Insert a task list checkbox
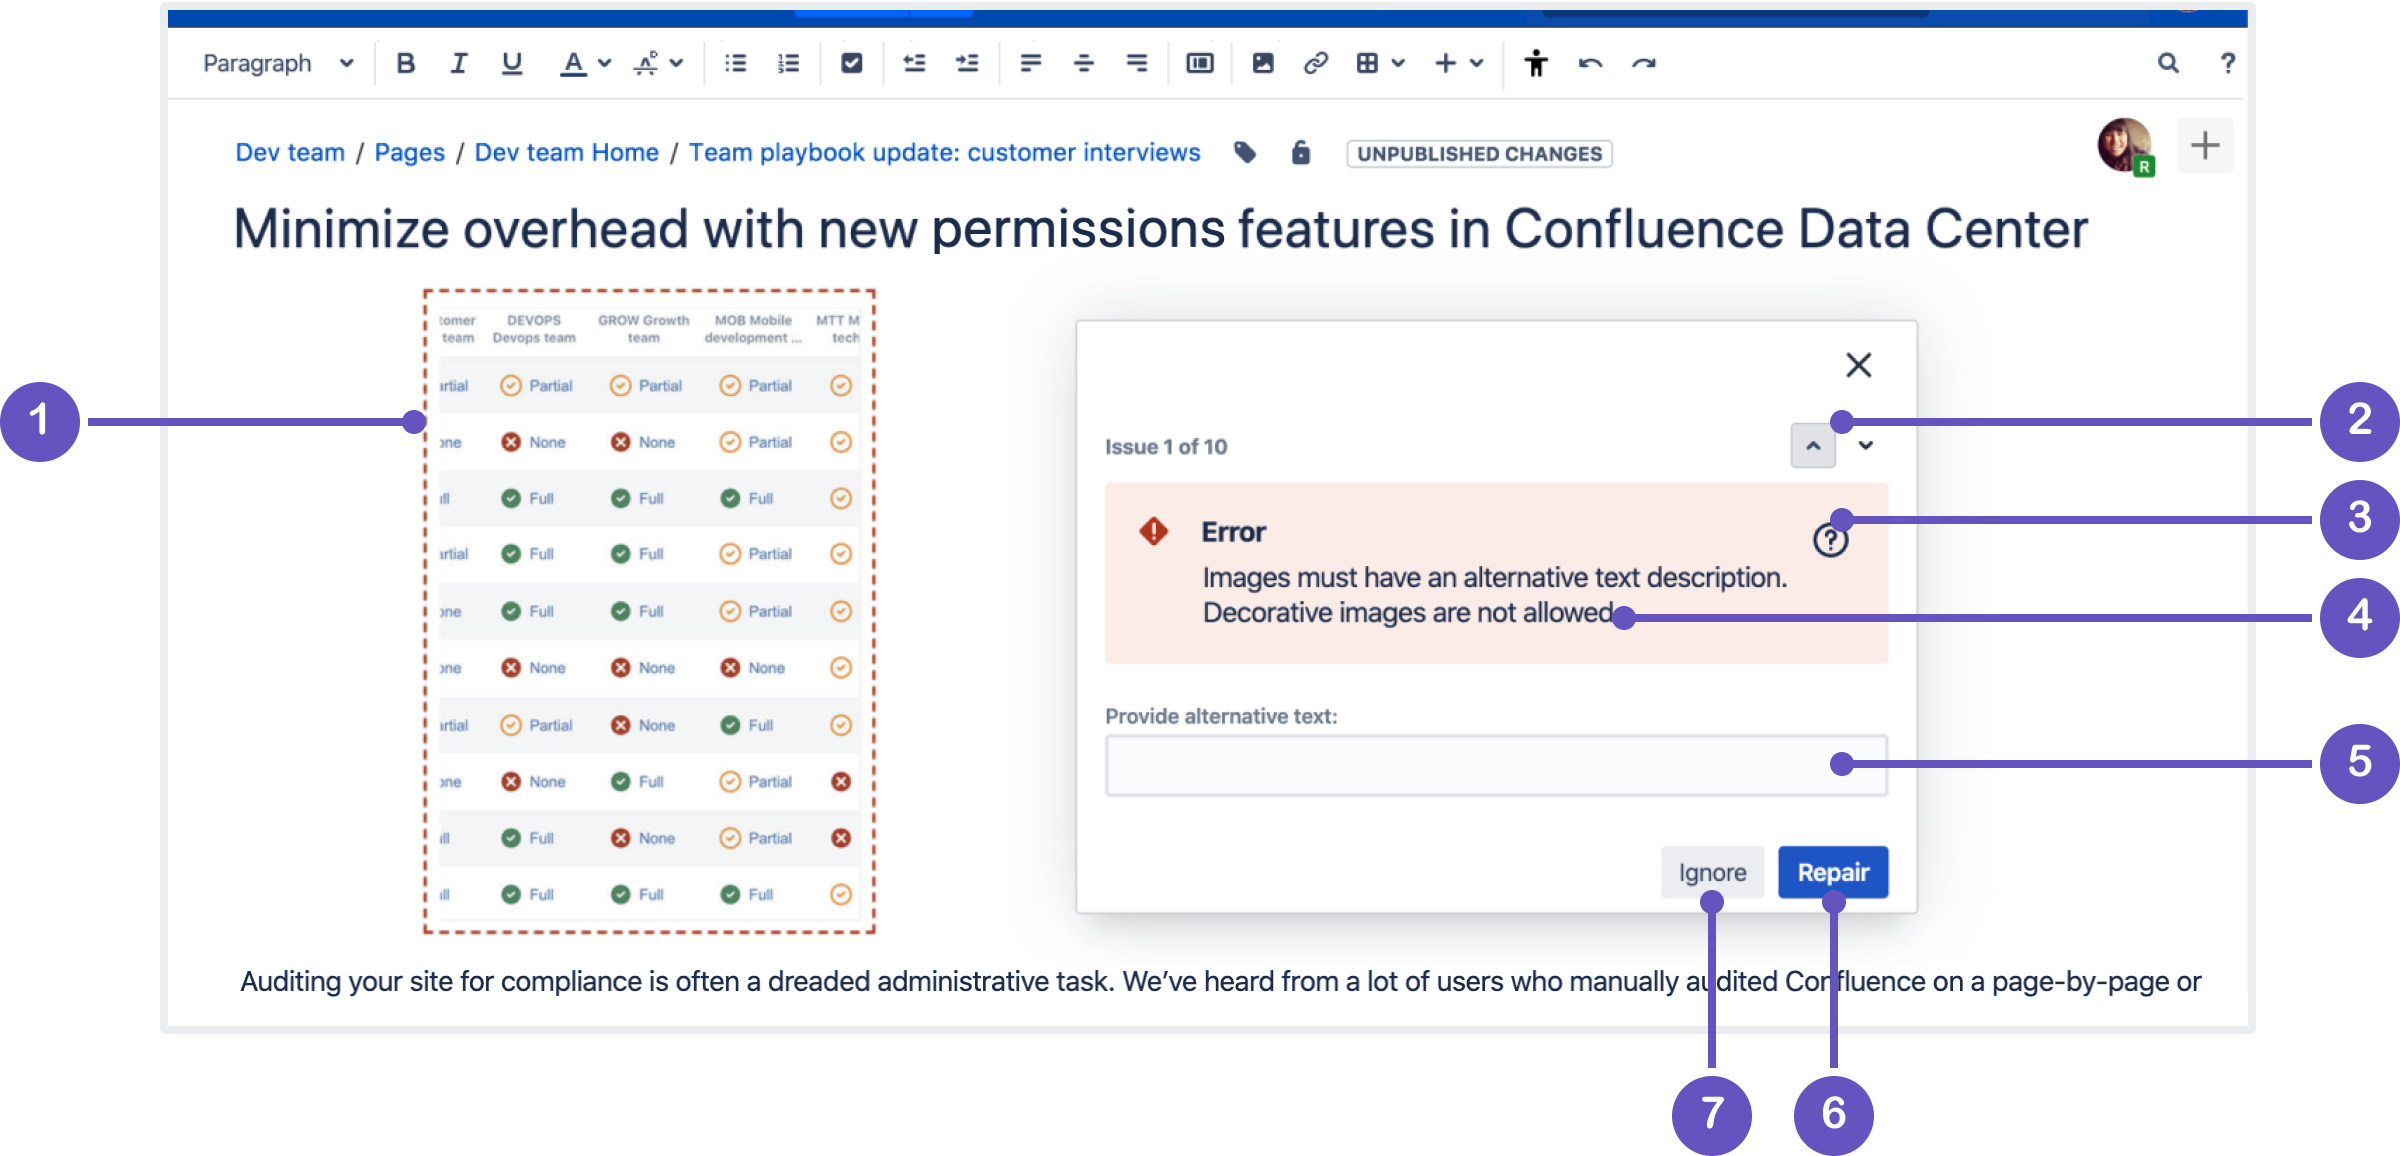The image size is (2400, 1156). [x=851, y=64]
